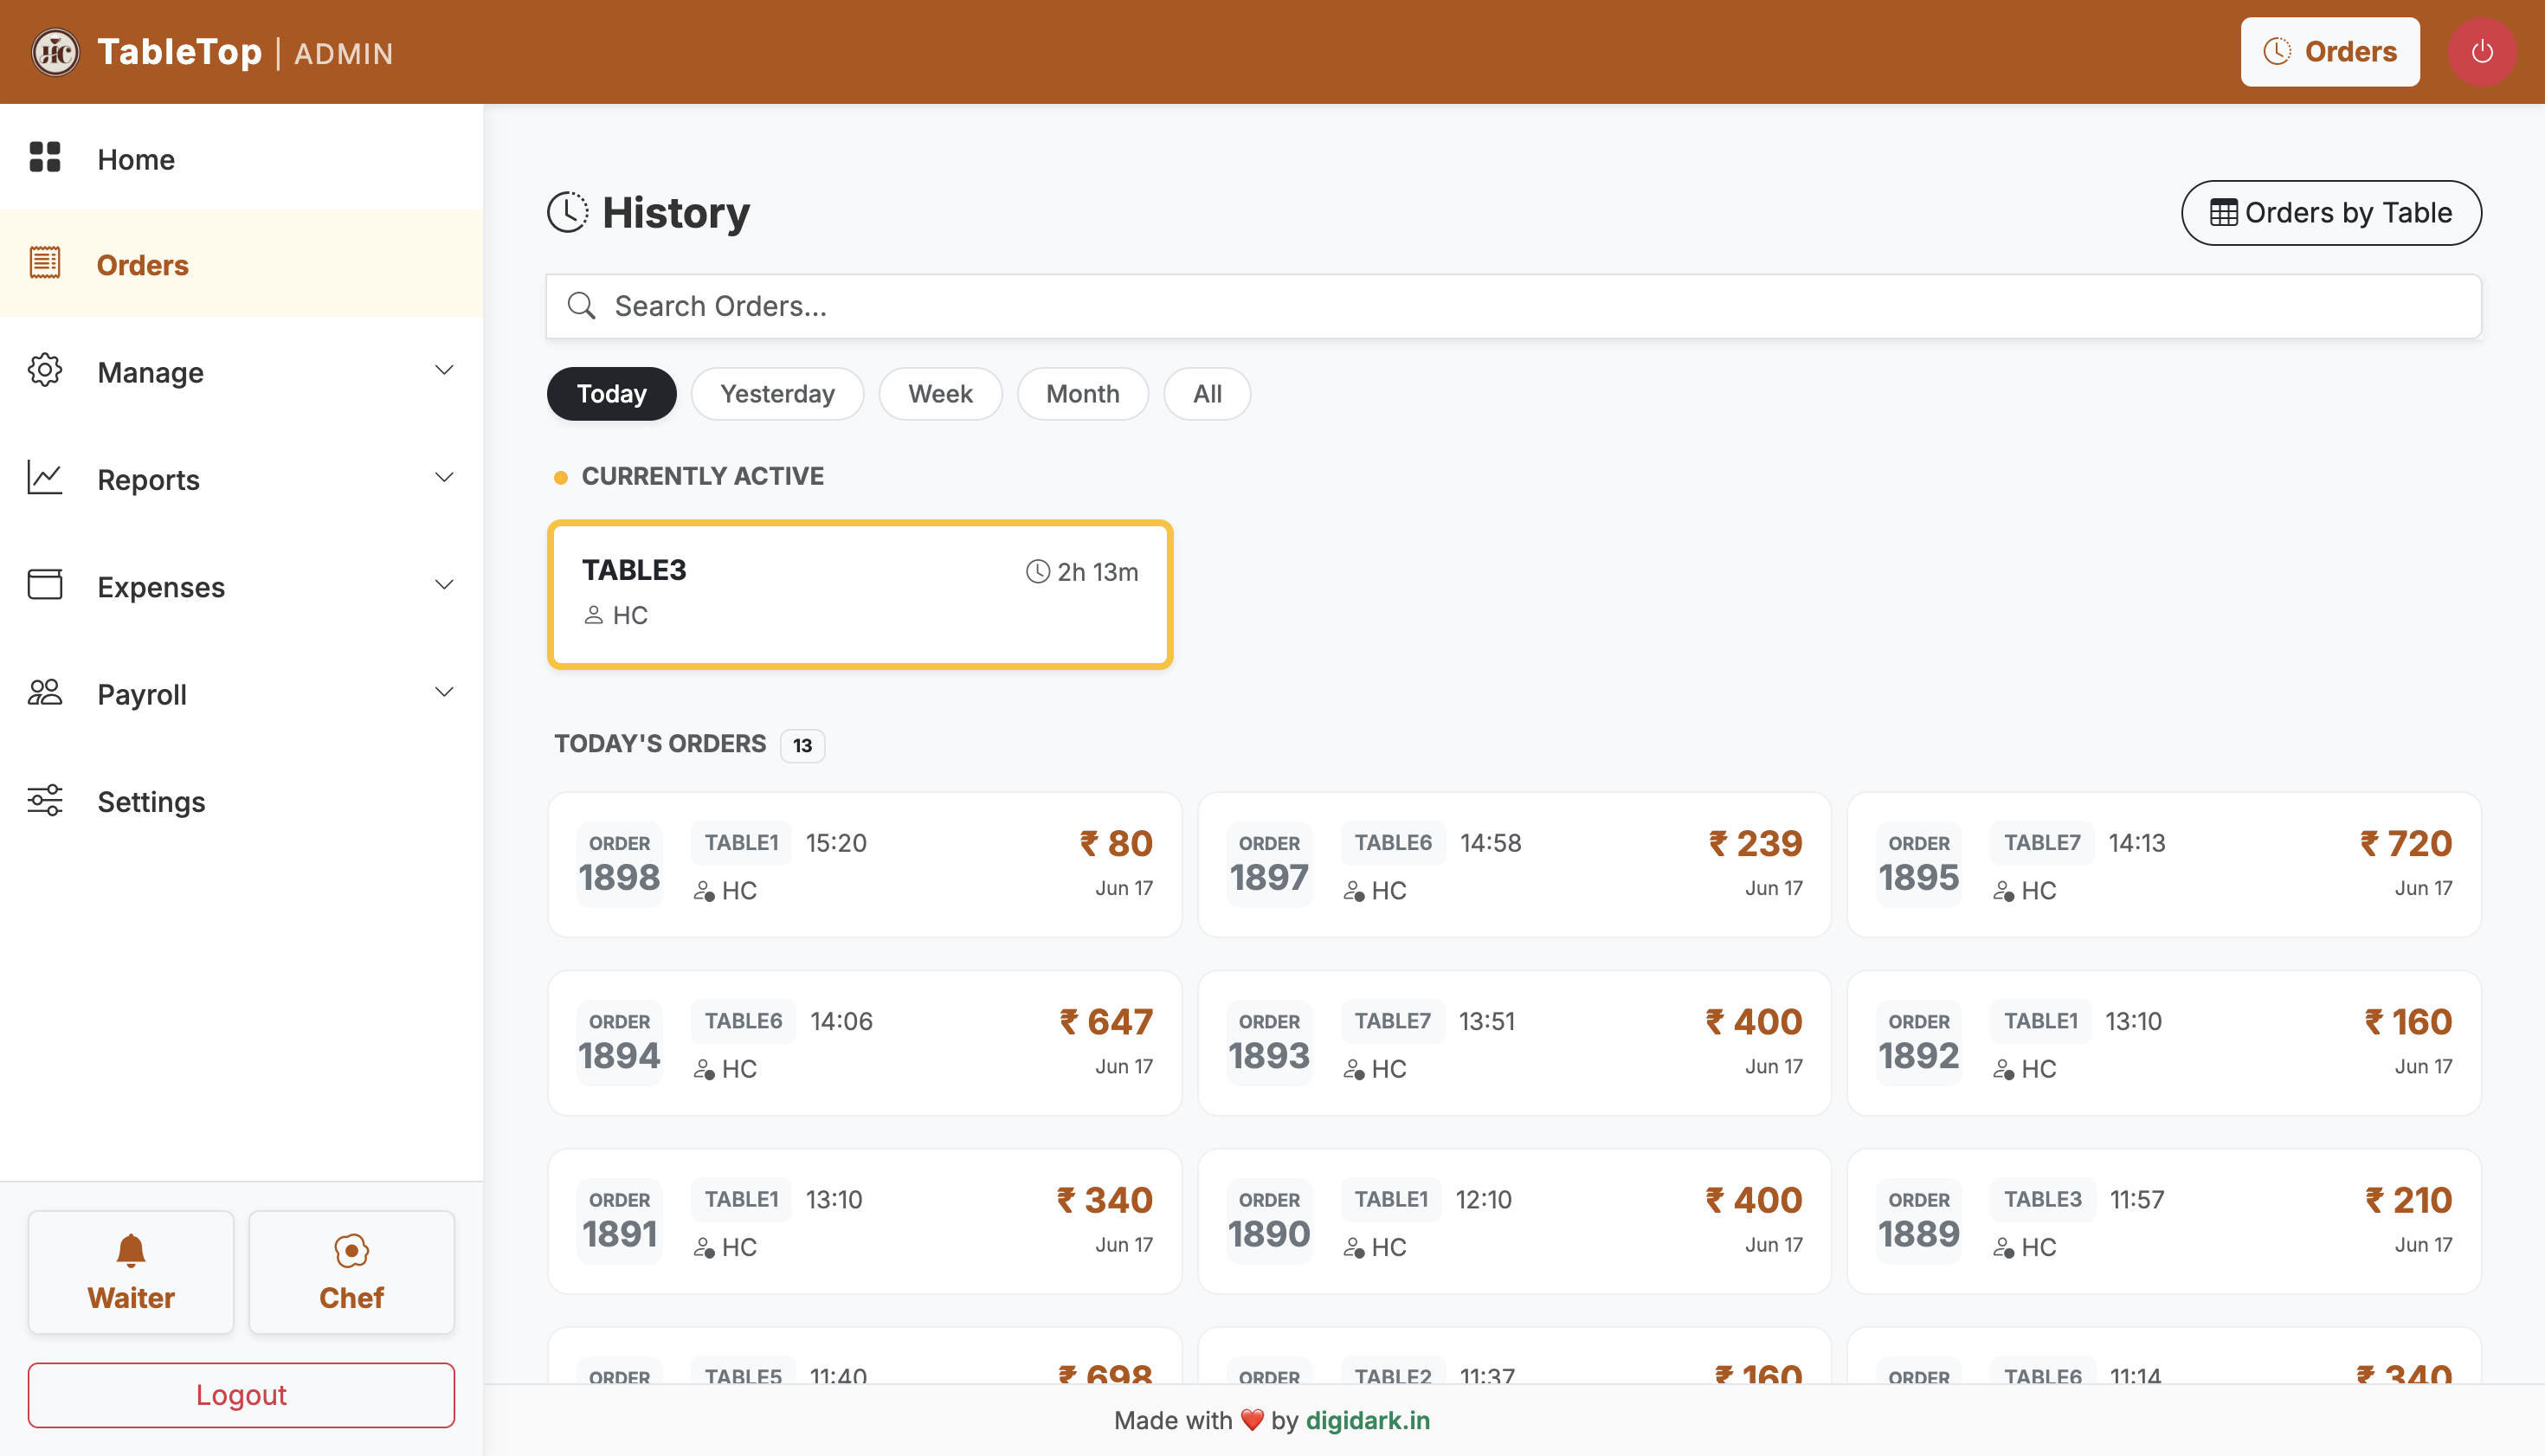Click the user icon on order 1898
Viewport: 2545px width, 1456px height.
(704, 890)
